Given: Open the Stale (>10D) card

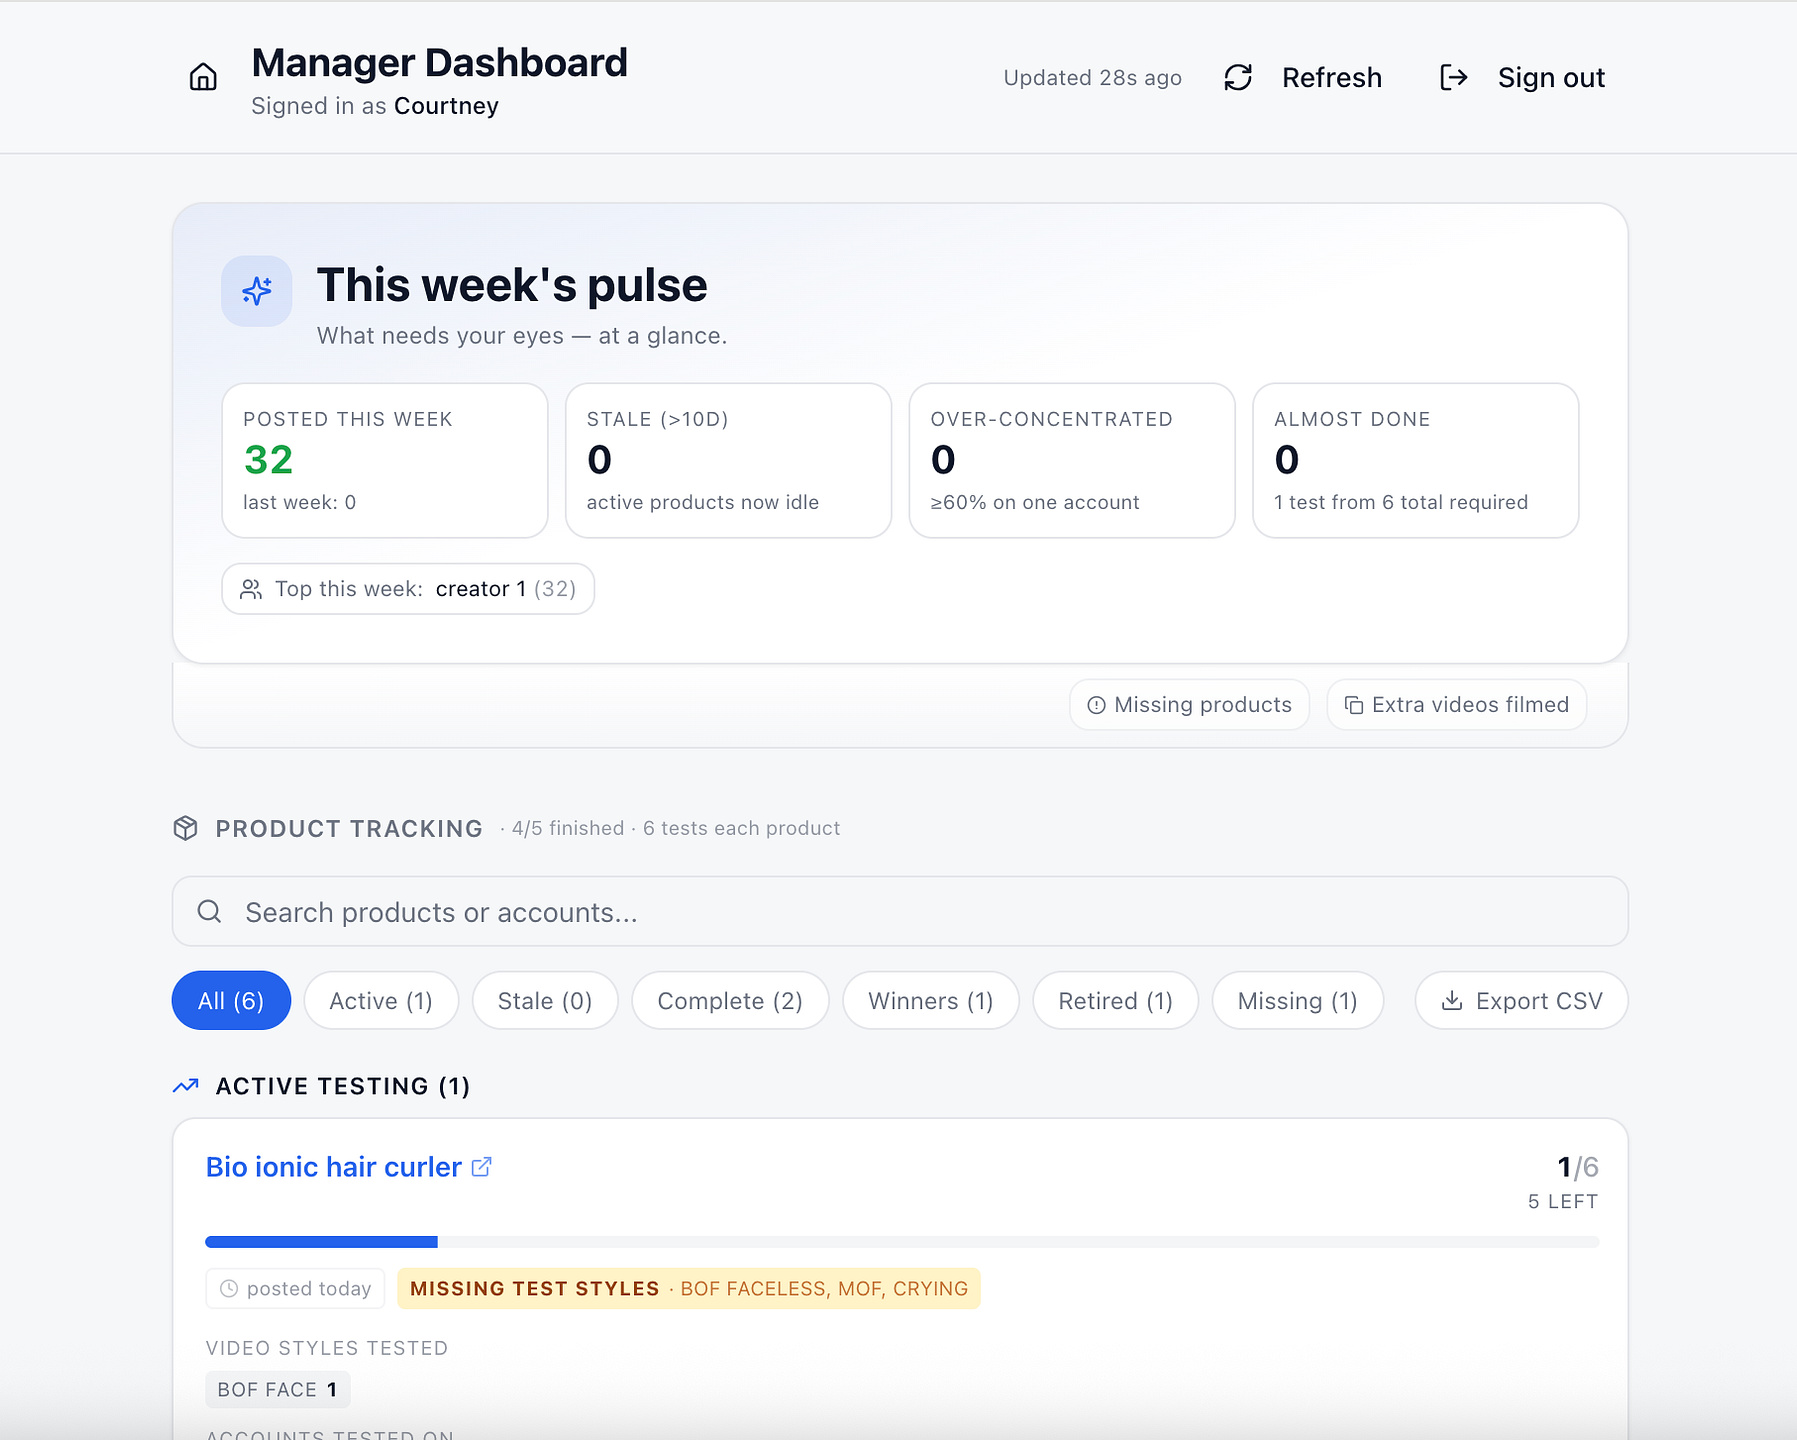Looking at the screenshot, I should pos(728,460).
